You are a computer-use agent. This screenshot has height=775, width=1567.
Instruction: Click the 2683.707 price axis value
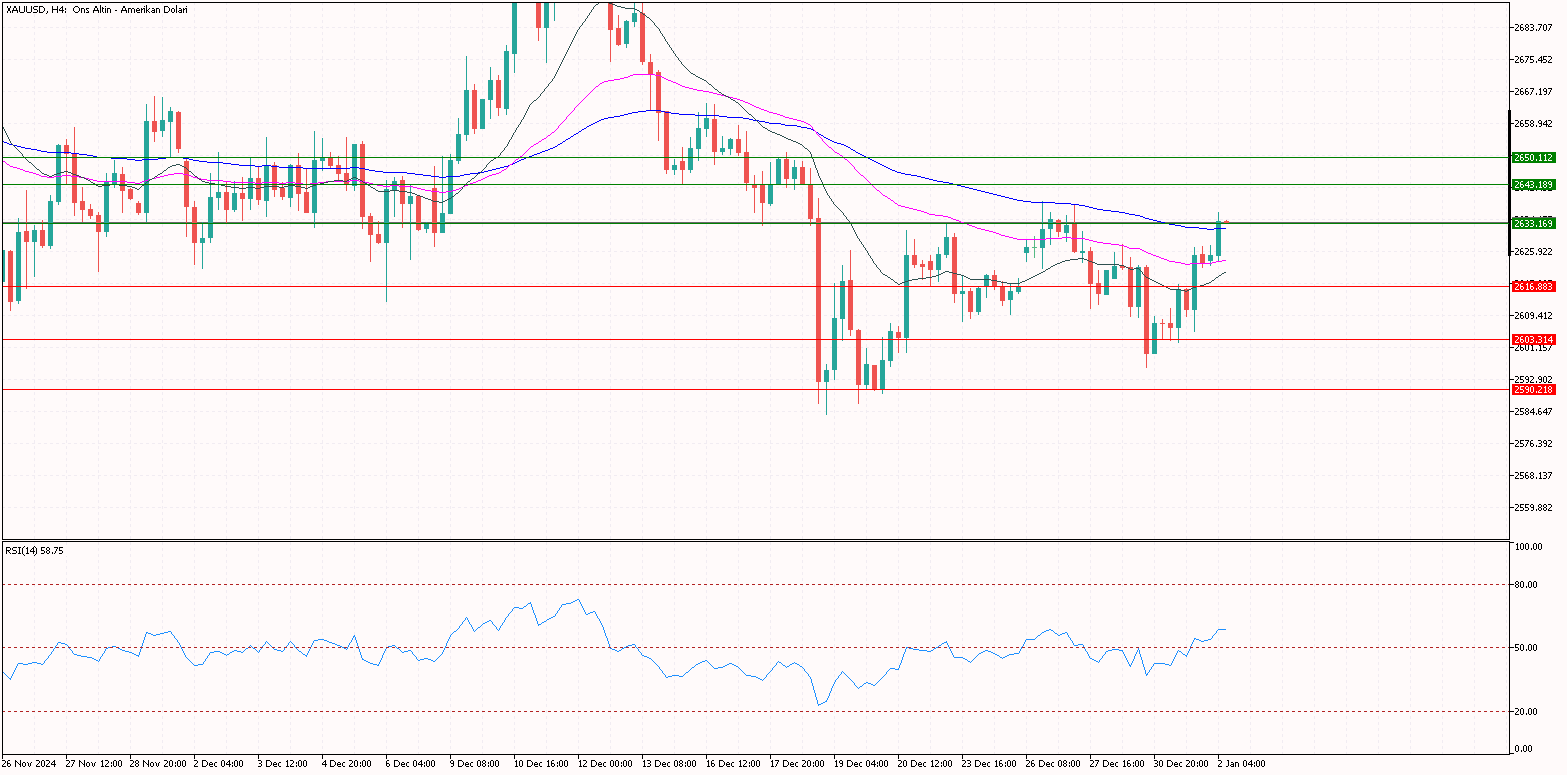pyautogui.click(x=1533, y=28)
